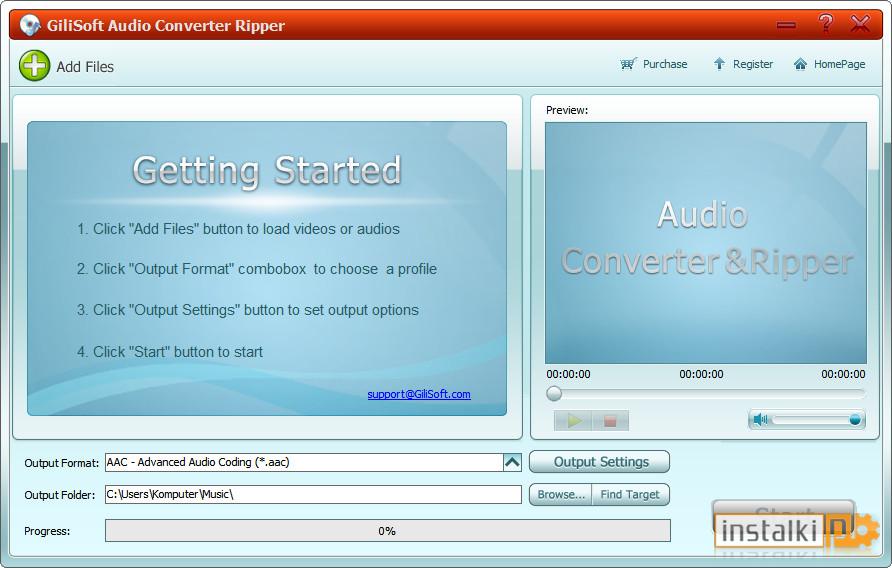Open the Purchase link with cart icon
Image resolution: width=892 pixels, height=568 pixels.
654,64
